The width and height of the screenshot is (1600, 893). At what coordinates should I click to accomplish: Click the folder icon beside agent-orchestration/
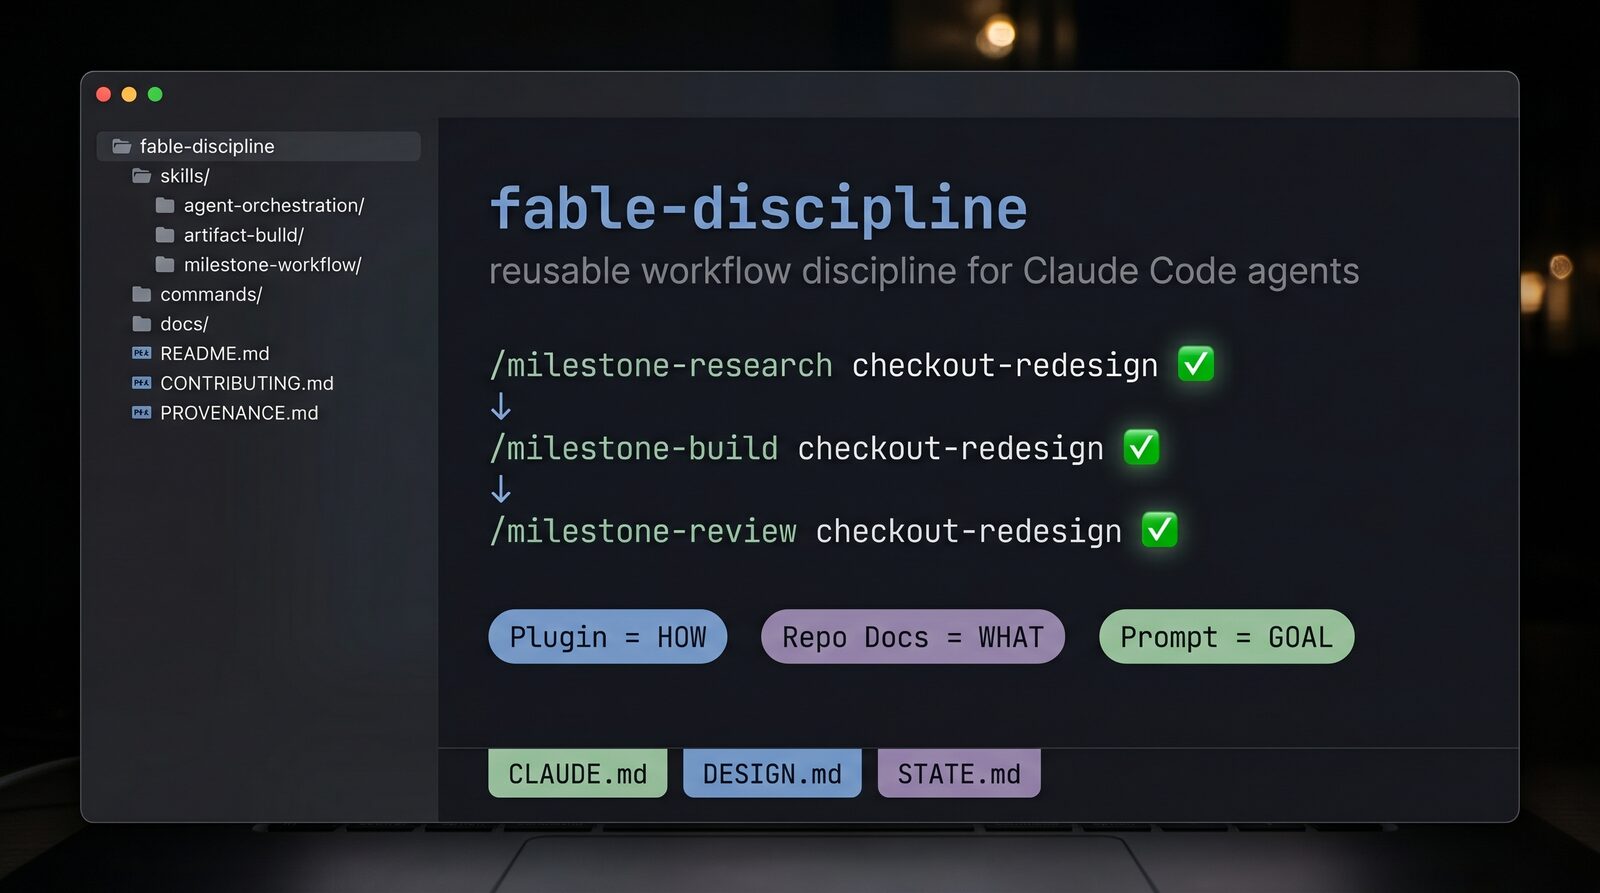click(x=165, y=206)
